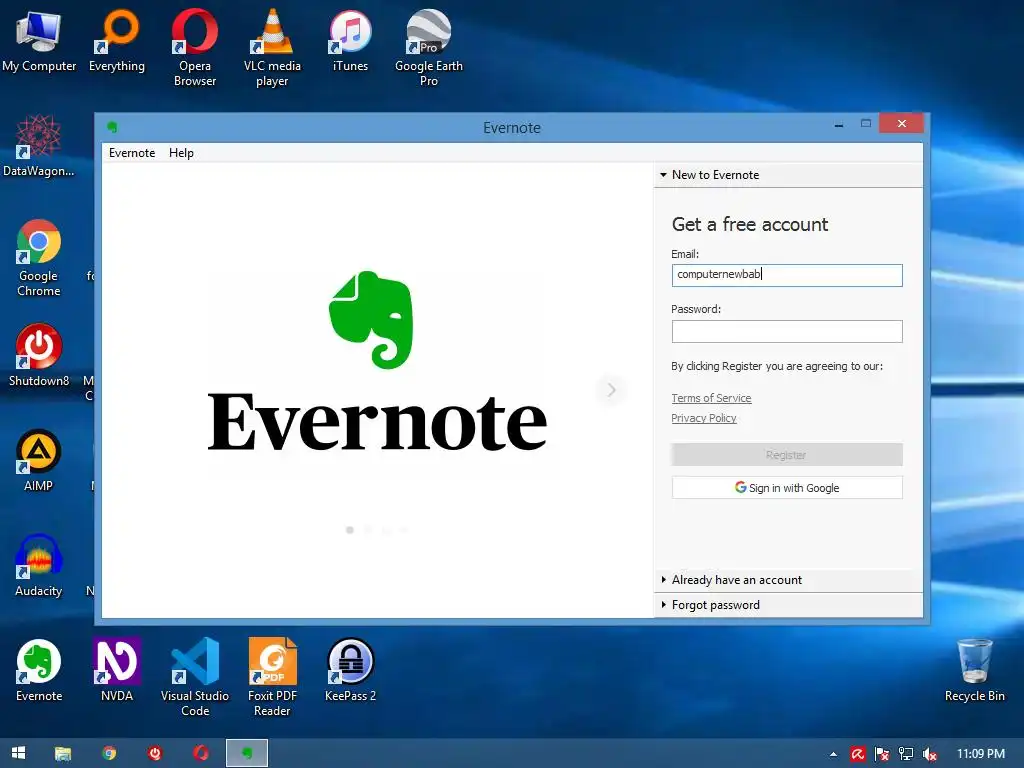Focus the Email input field

787,275
